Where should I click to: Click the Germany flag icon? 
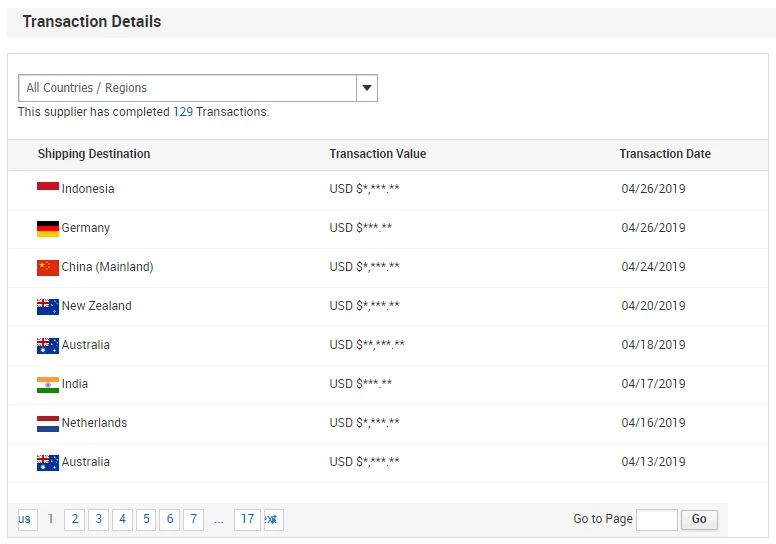(48, 228)
